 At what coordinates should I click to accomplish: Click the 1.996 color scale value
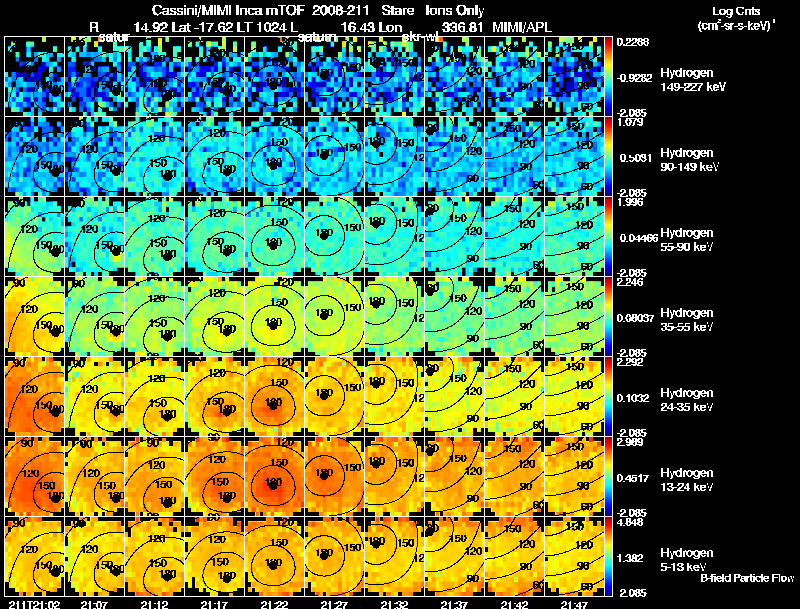click(631, 202)
